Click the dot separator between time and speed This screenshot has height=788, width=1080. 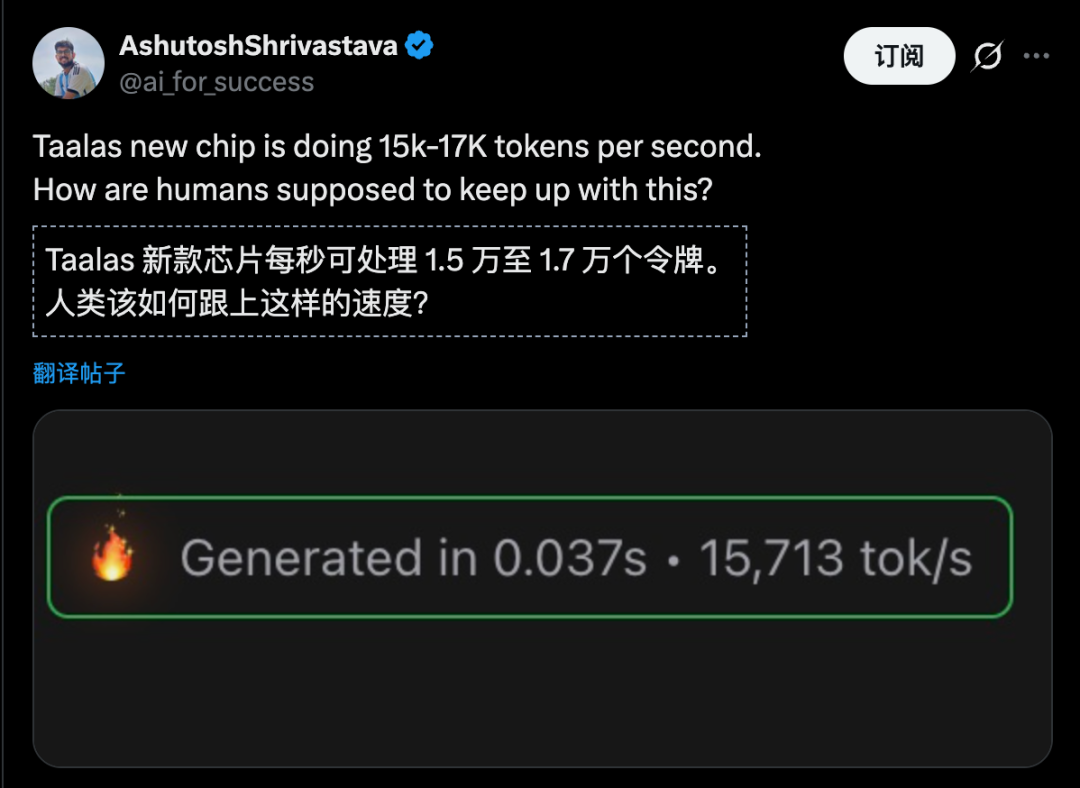point(674,561)
